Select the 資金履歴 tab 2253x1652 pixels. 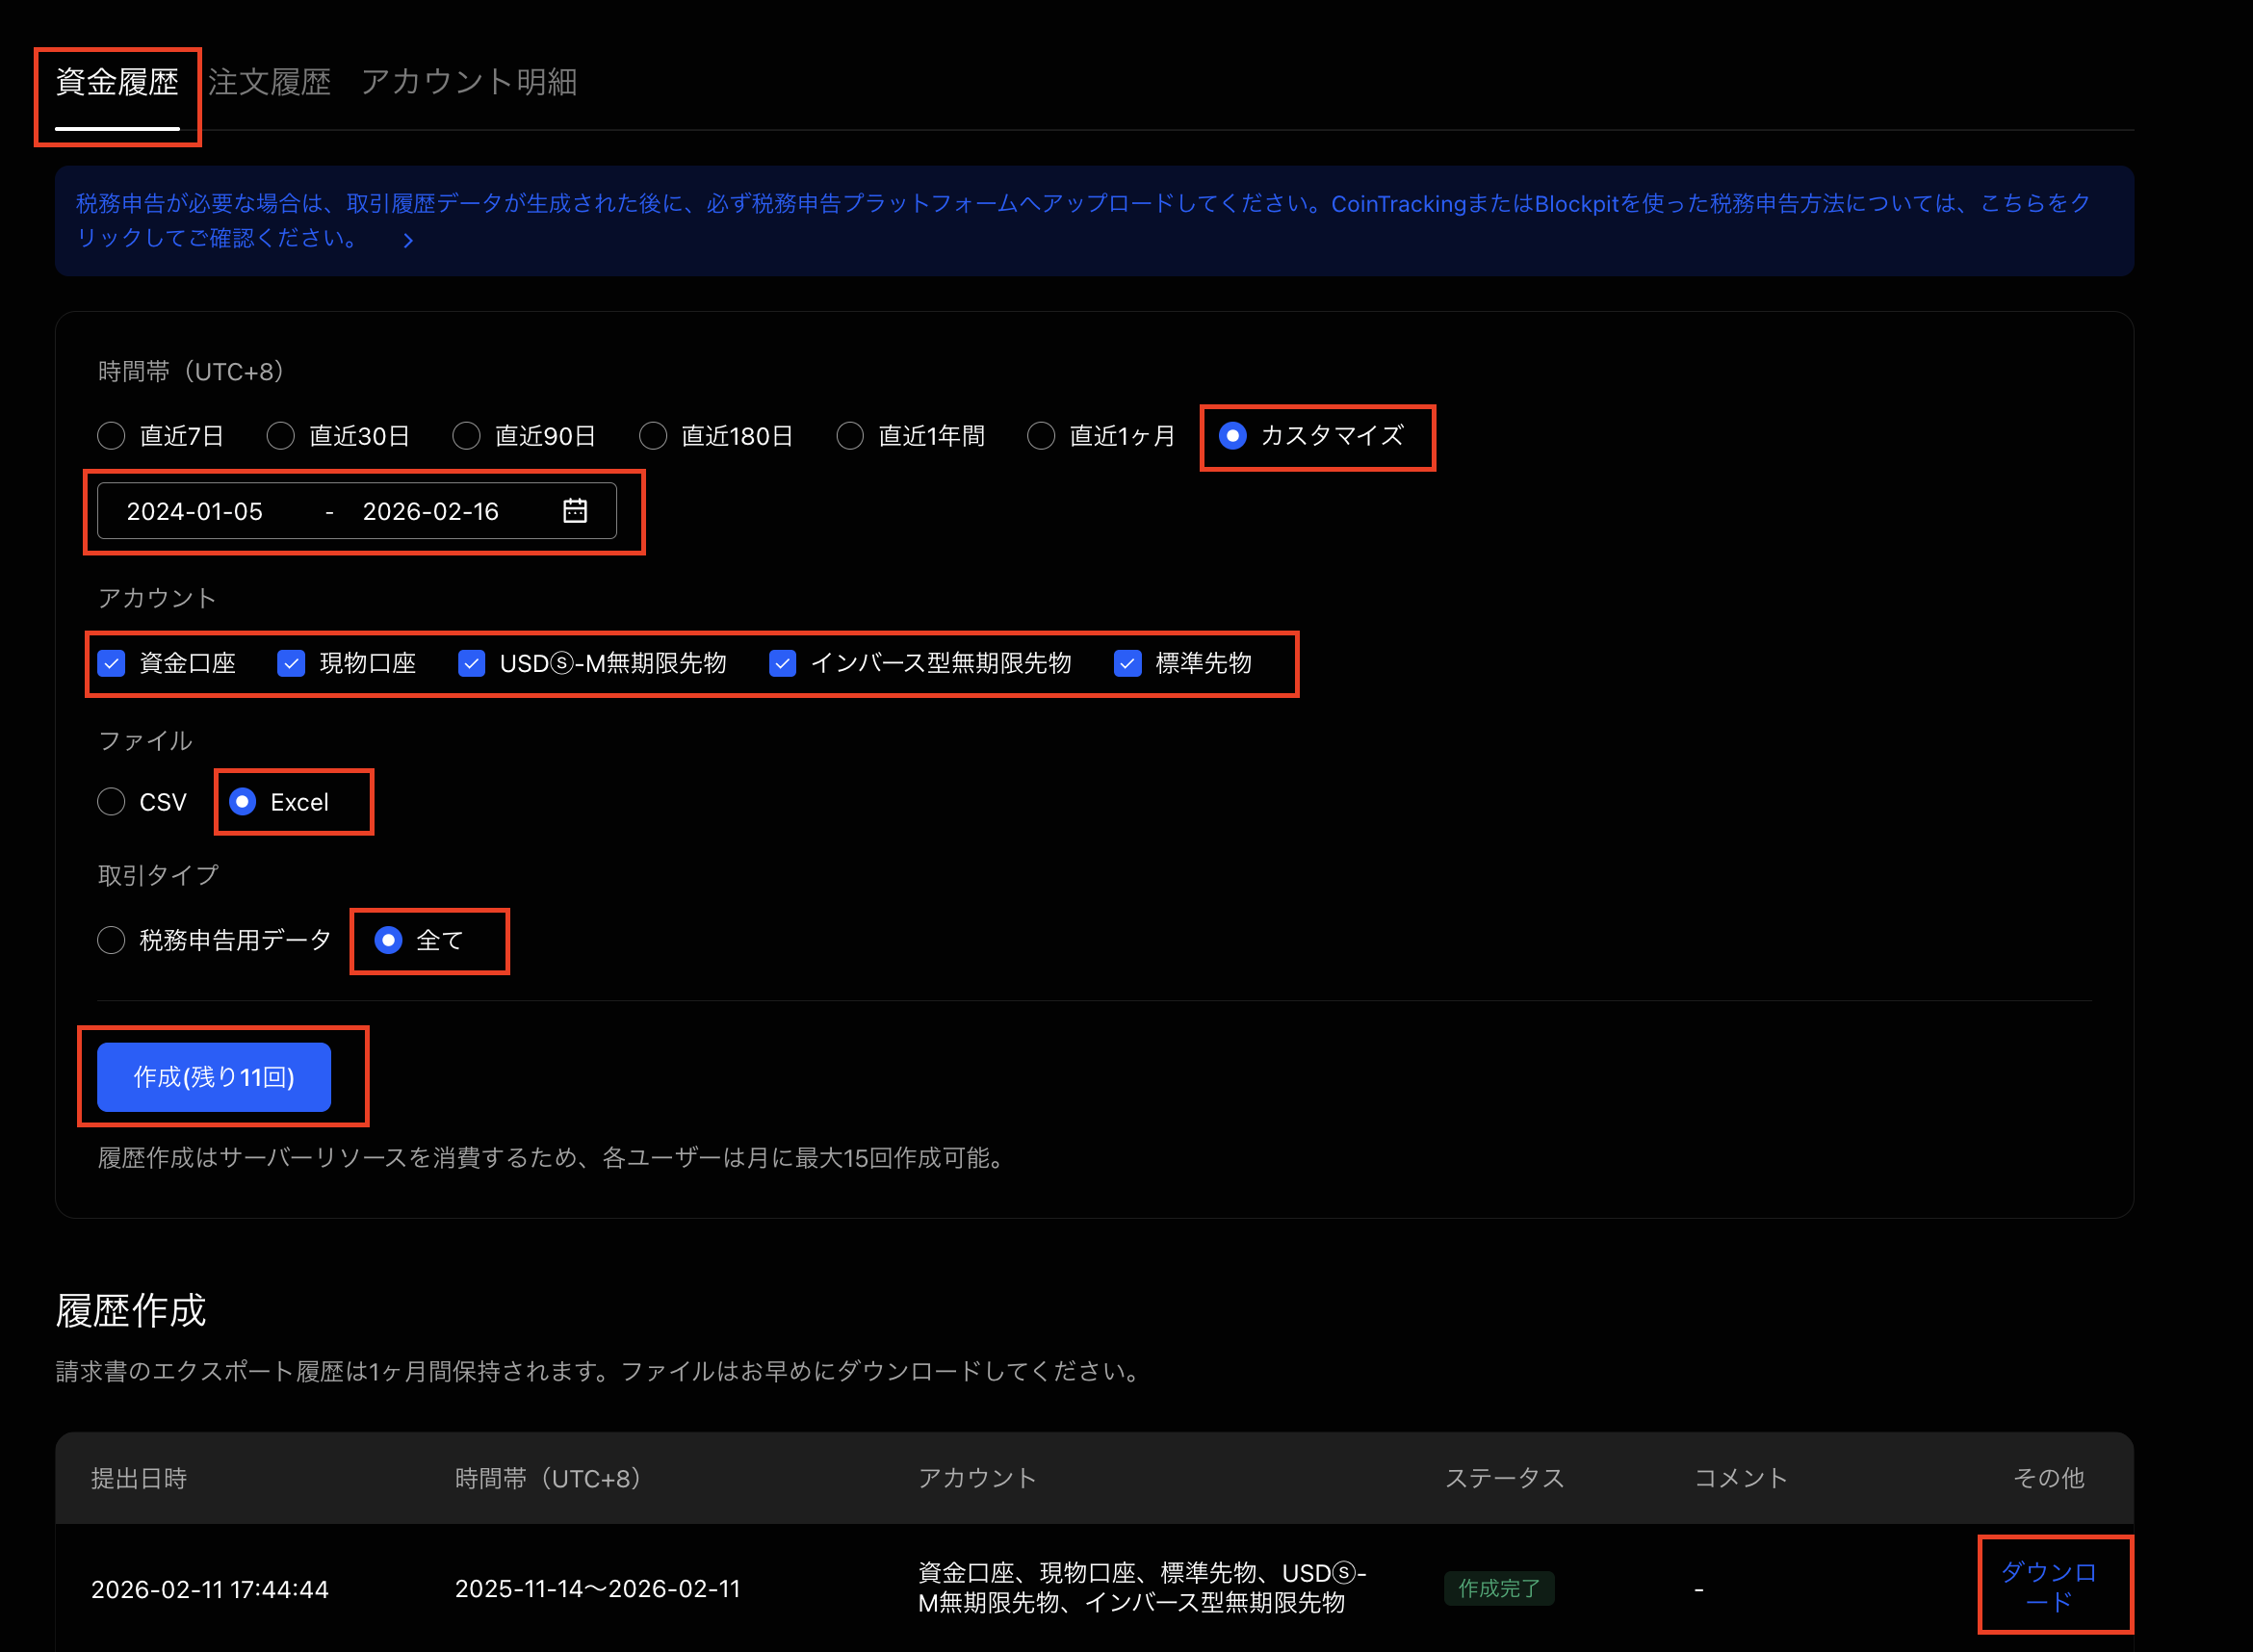coord(117,82)
